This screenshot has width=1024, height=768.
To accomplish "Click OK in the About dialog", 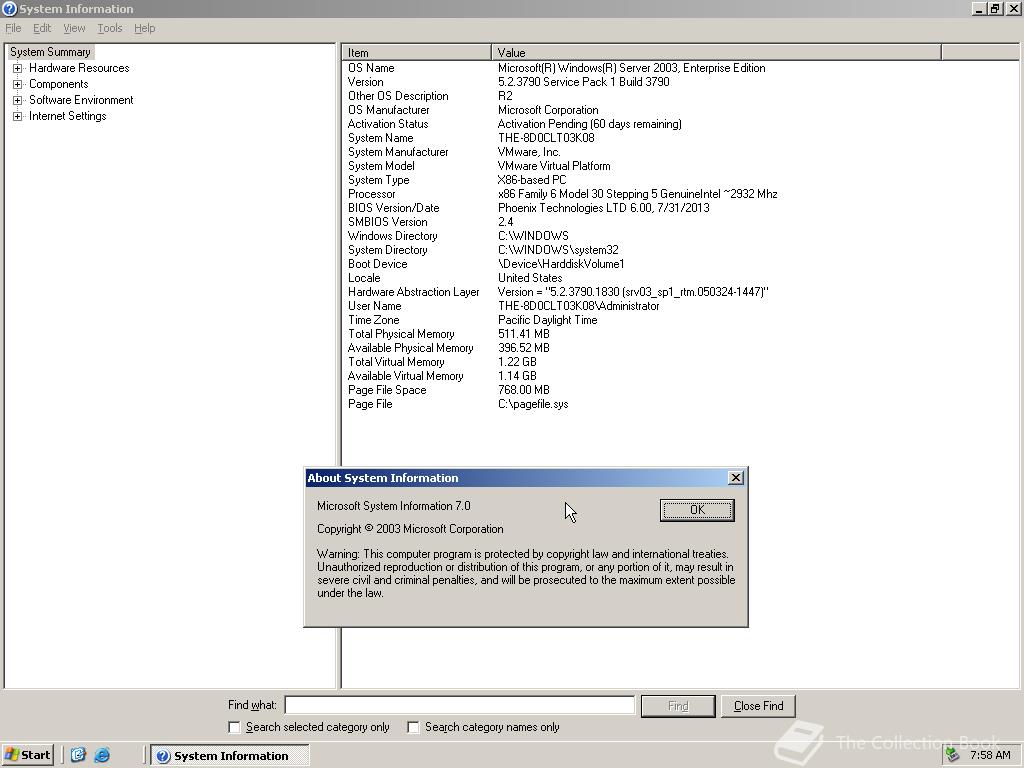I will [x=697, y=510].
